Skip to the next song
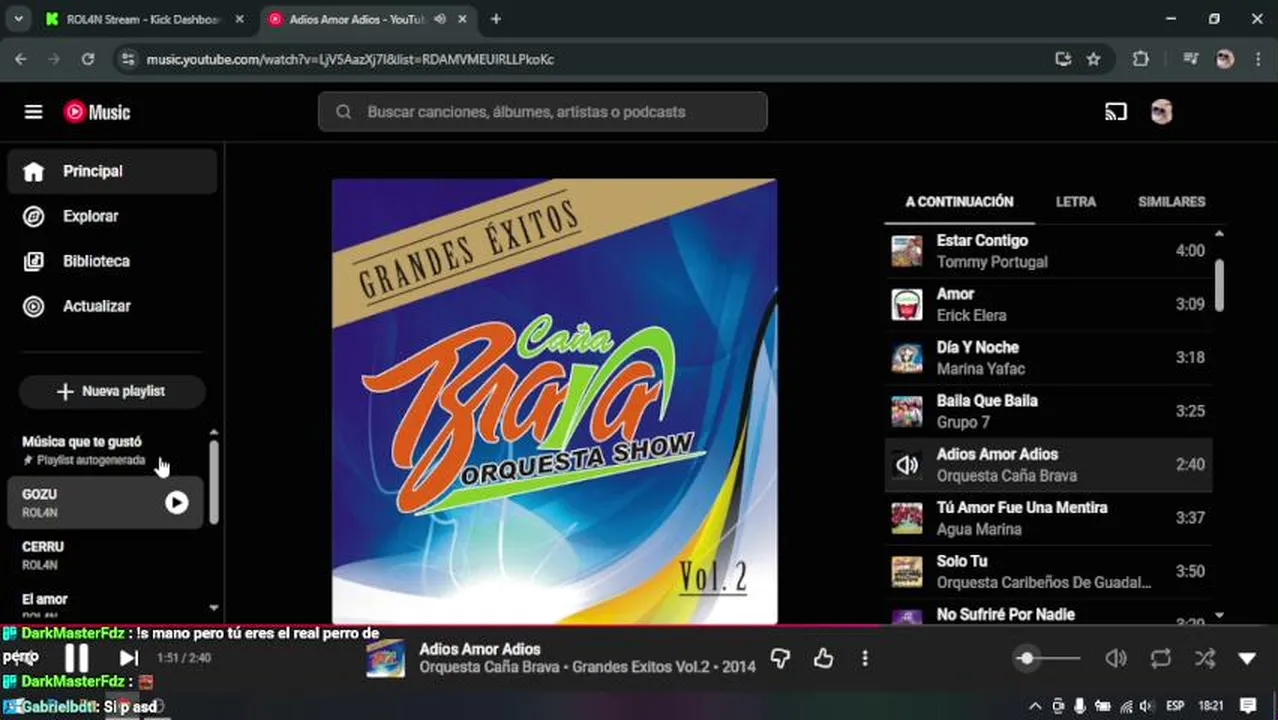This screenshot has height=720, width=1278. [x=129, y=657]
